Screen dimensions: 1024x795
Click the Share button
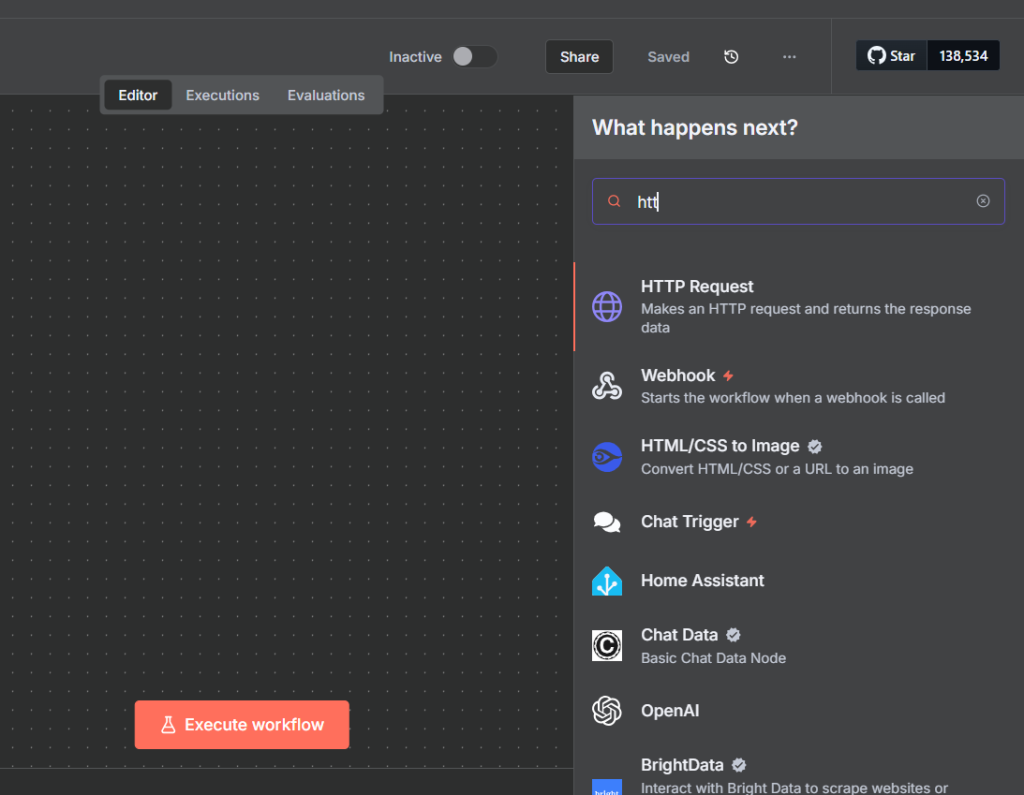579,57
